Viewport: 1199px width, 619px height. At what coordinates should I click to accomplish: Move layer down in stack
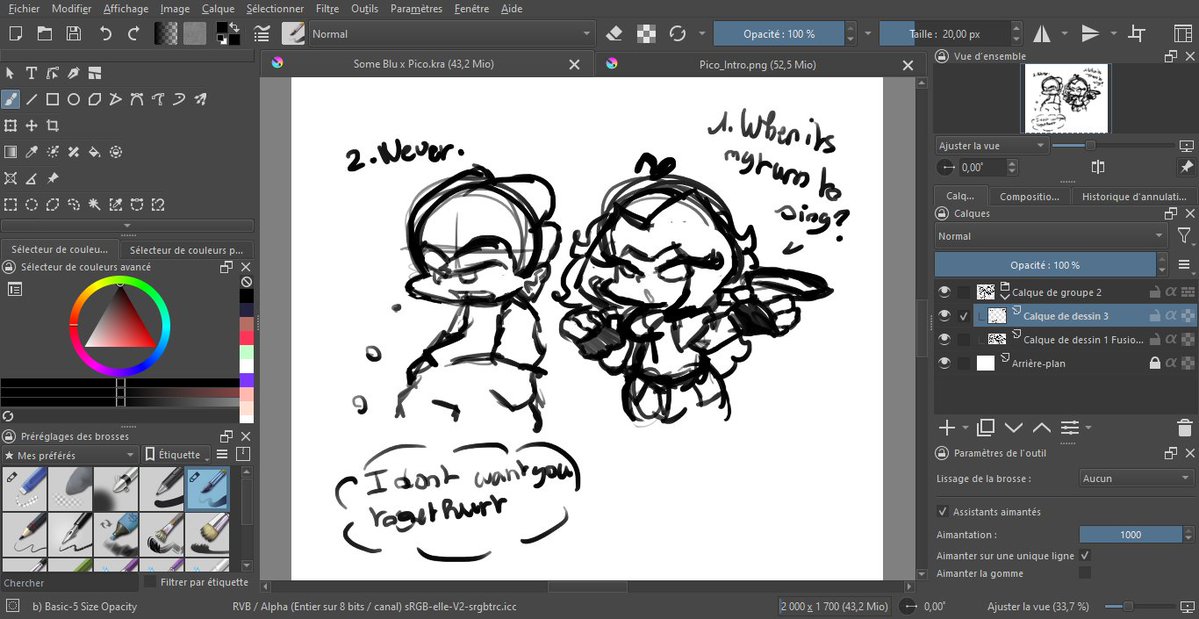[x=1014, y=426]
